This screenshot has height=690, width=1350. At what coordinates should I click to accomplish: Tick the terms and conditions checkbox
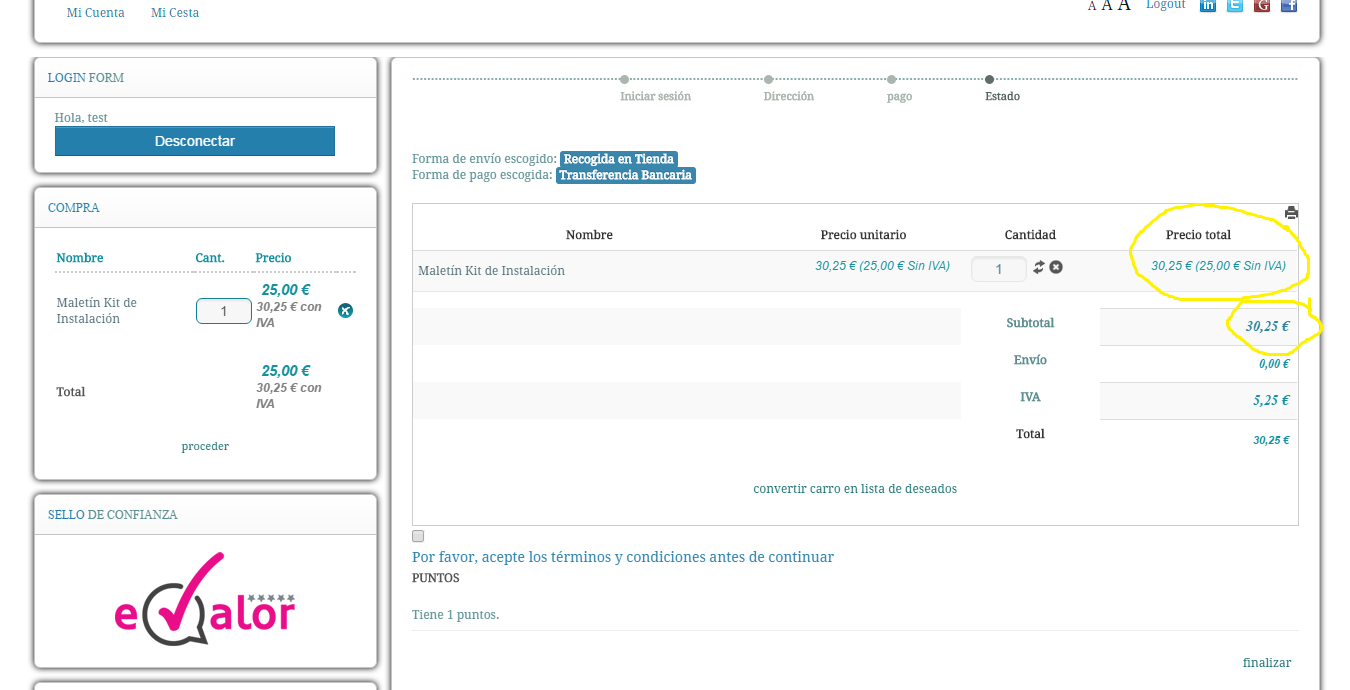pyautogui.click(x=418, y=536)
